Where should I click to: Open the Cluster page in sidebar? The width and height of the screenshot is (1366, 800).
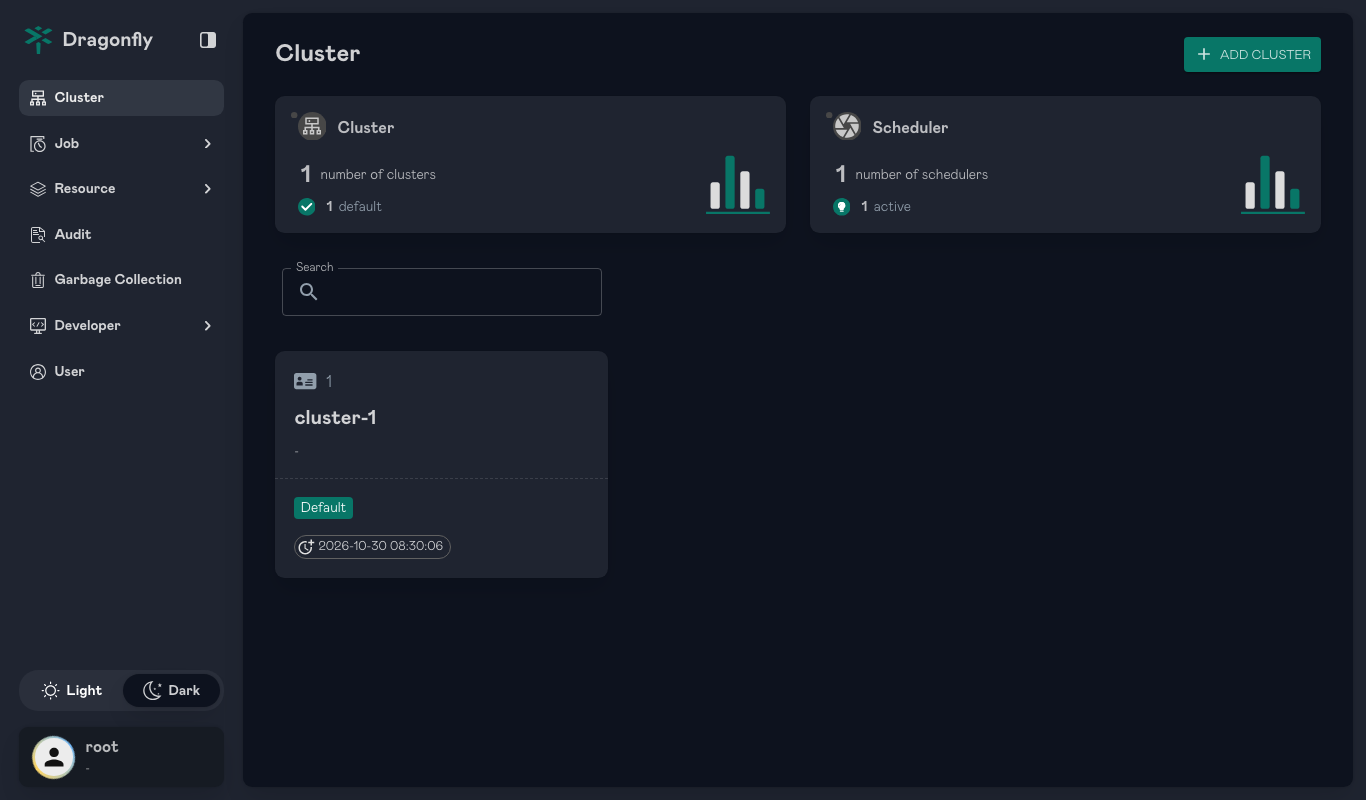point(121,98)
